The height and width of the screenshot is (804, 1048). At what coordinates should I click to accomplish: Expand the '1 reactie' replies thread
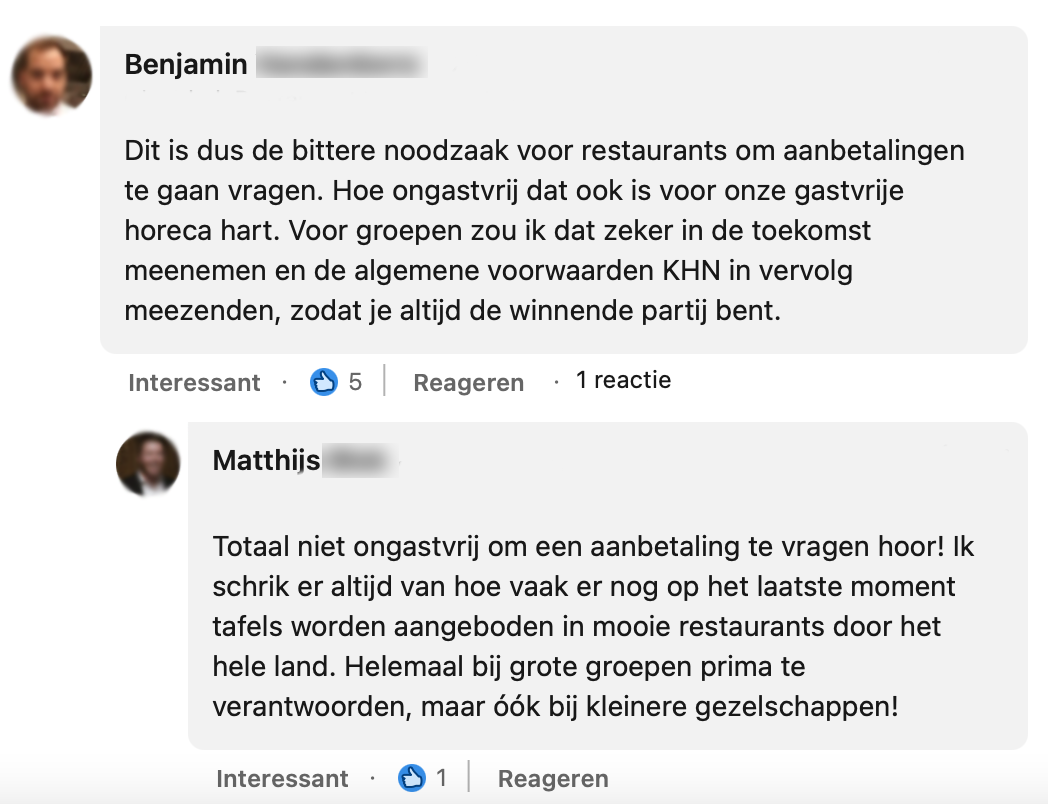click(x=623, y=380)
